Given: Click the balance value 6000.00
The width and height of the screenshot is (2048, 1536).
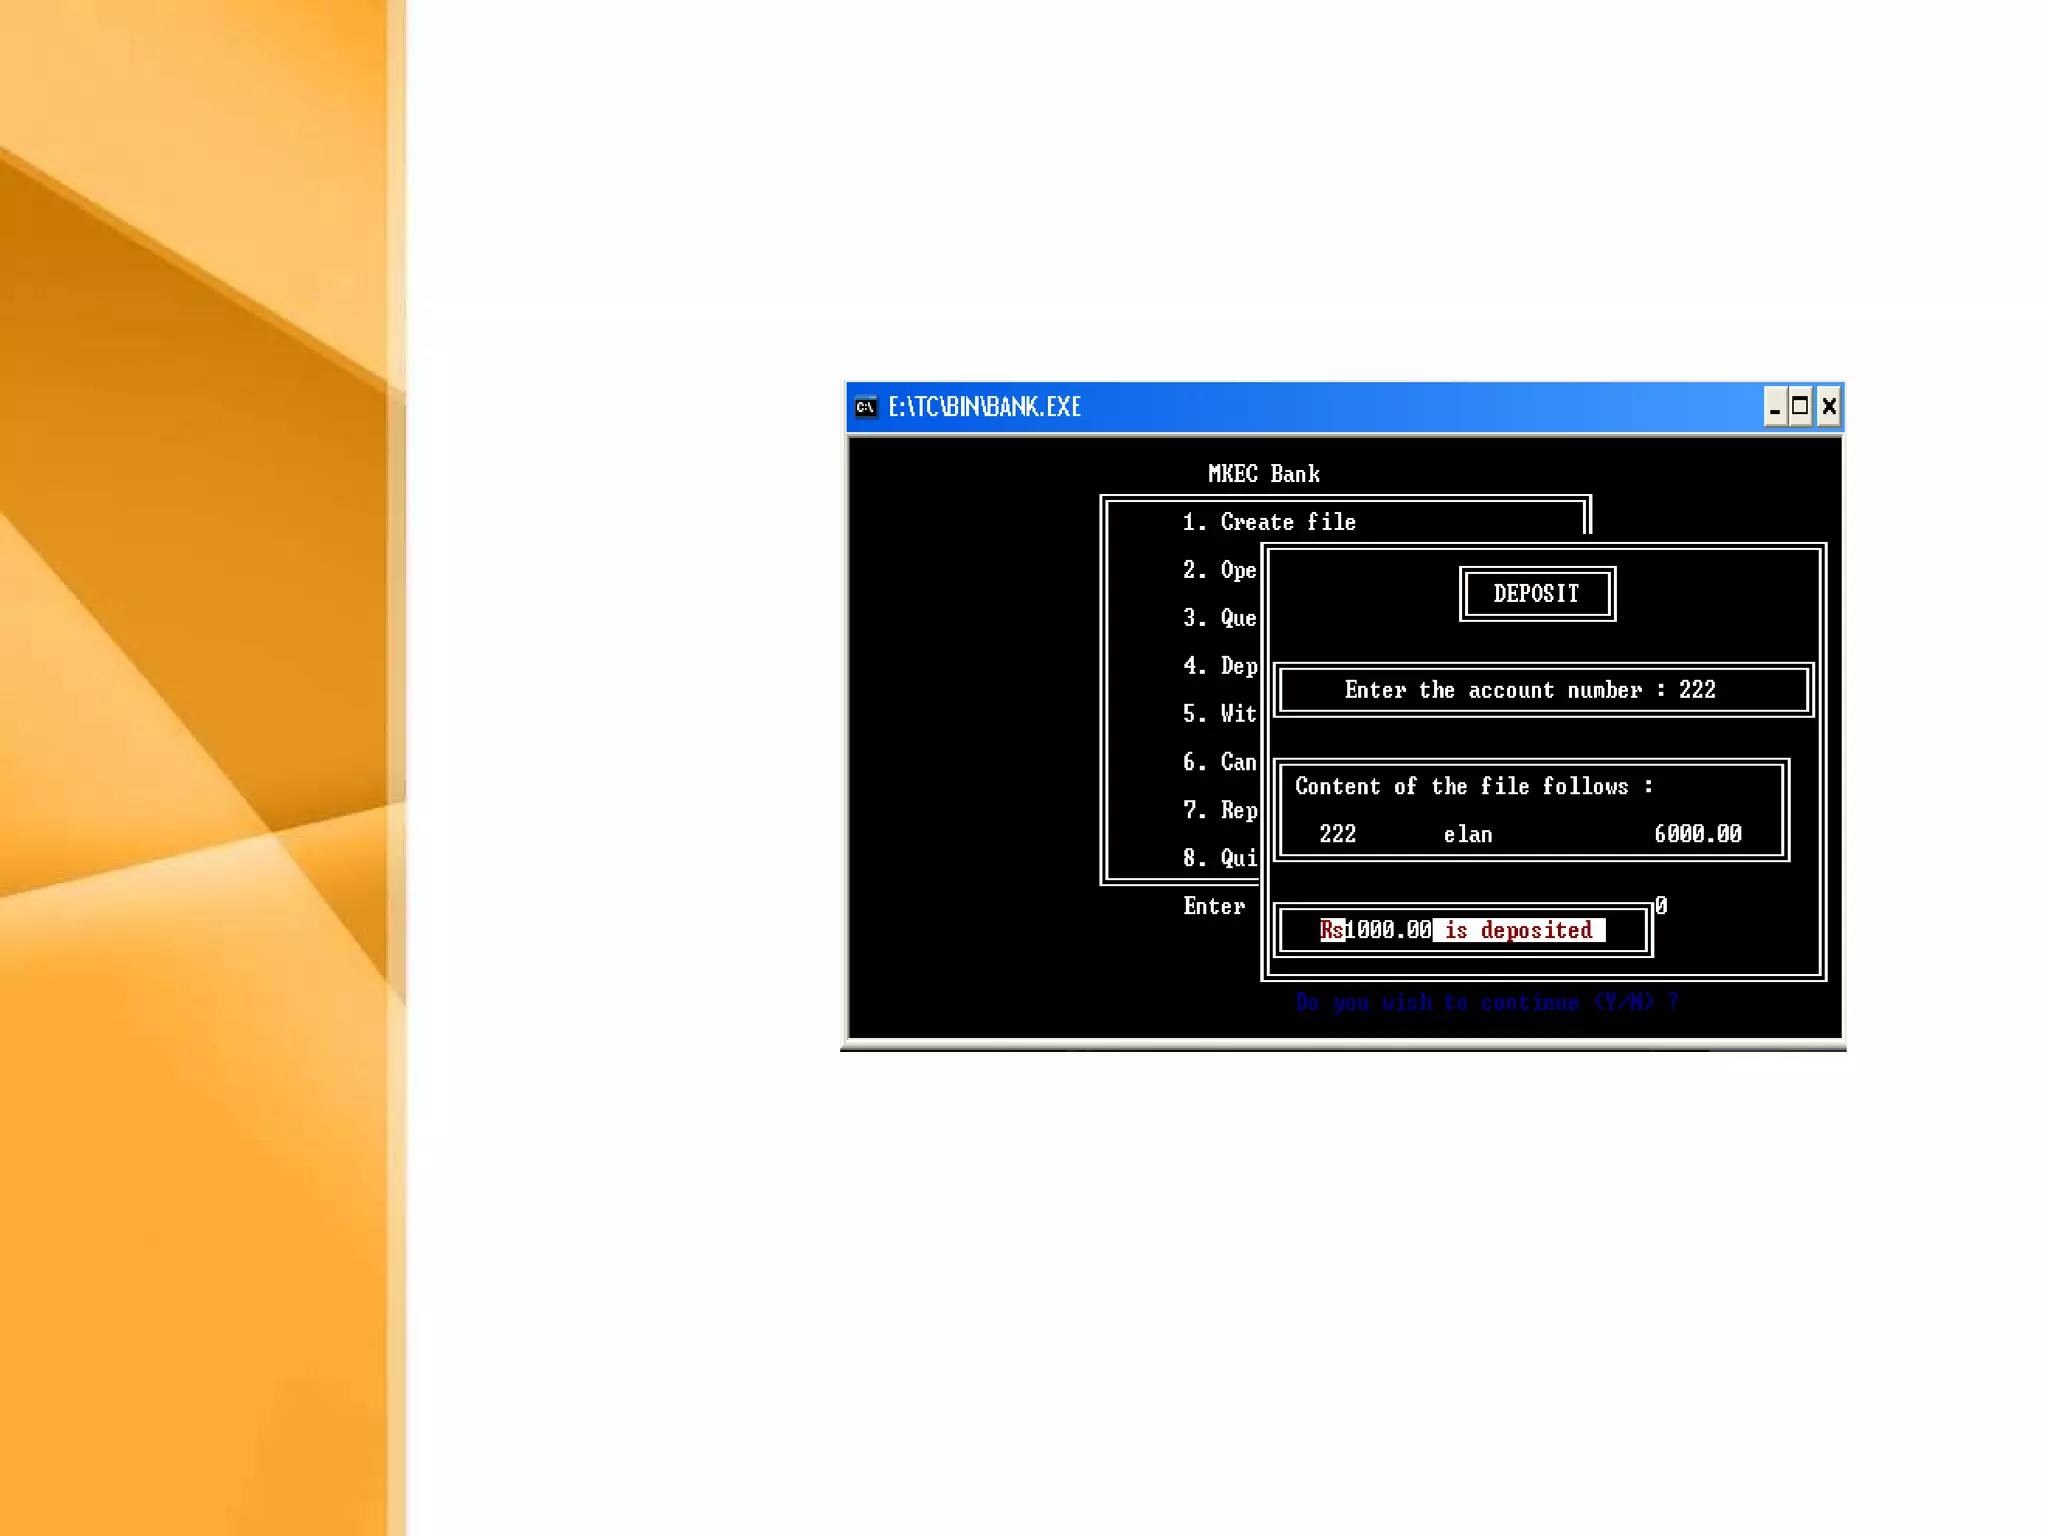Looking at the screenshot, I should click(x=1697, y=834).
